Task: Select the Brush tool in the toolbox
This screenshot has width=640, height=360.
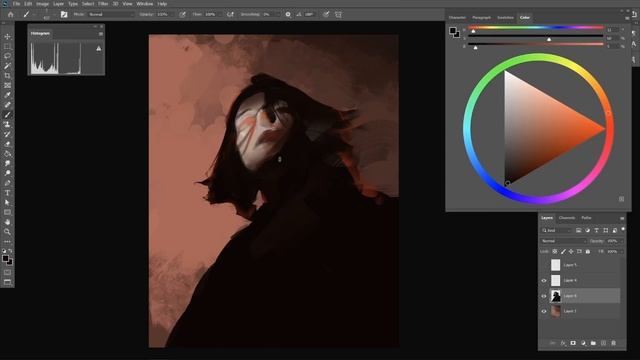Action: (x=7, y=115)
